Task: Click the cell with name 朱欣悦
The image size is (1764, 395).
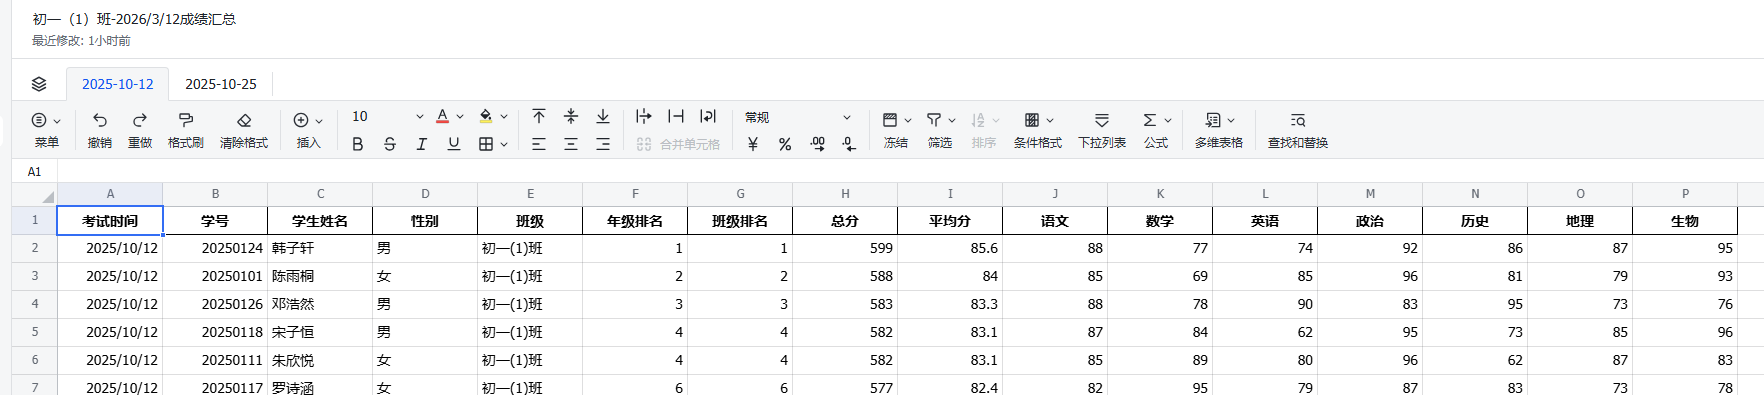Action: pyautogui.click(x=320, y=360)
